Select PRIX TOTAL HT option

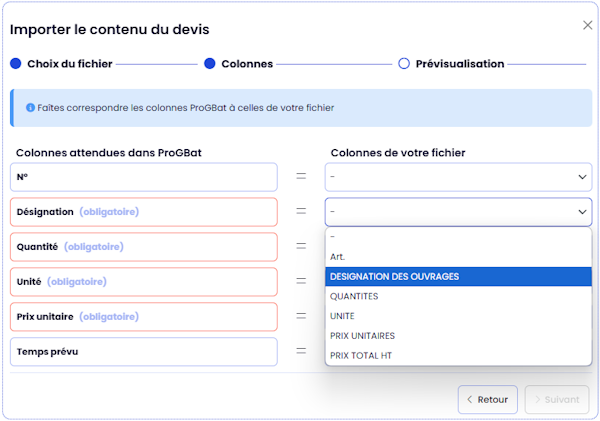[x=458, y=355]
